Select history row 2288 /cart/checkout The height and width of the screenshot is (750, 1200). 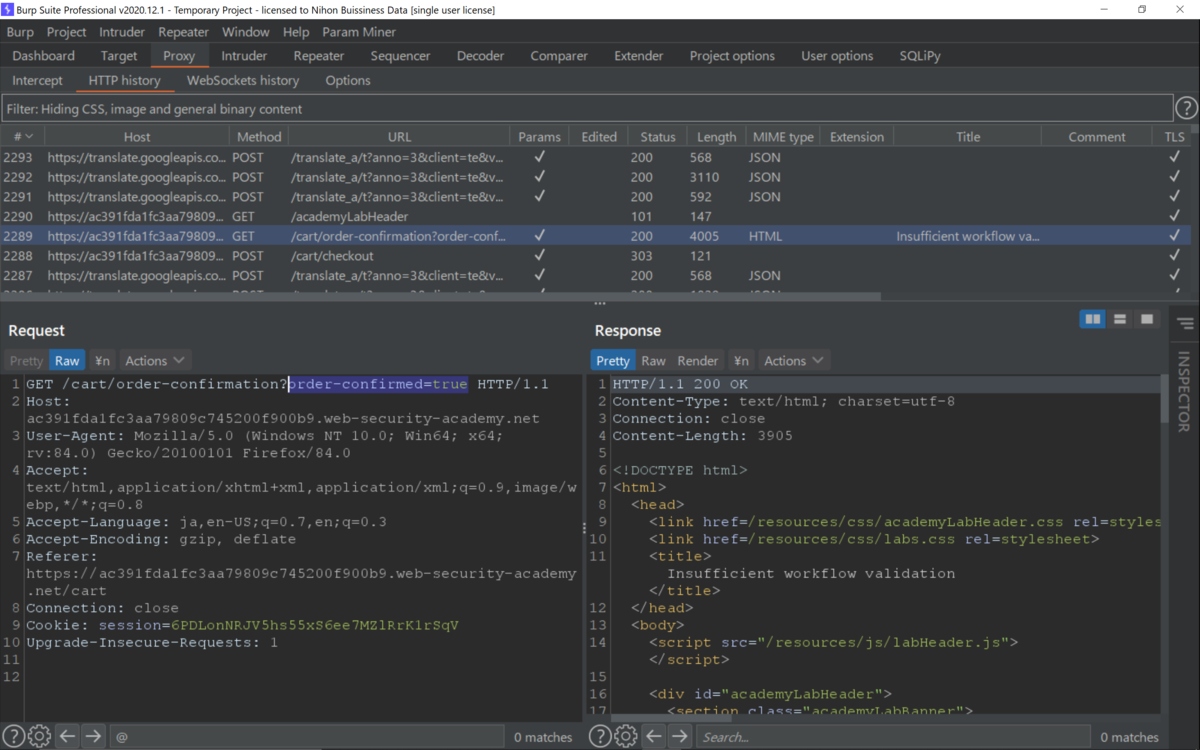coord(596,256)
